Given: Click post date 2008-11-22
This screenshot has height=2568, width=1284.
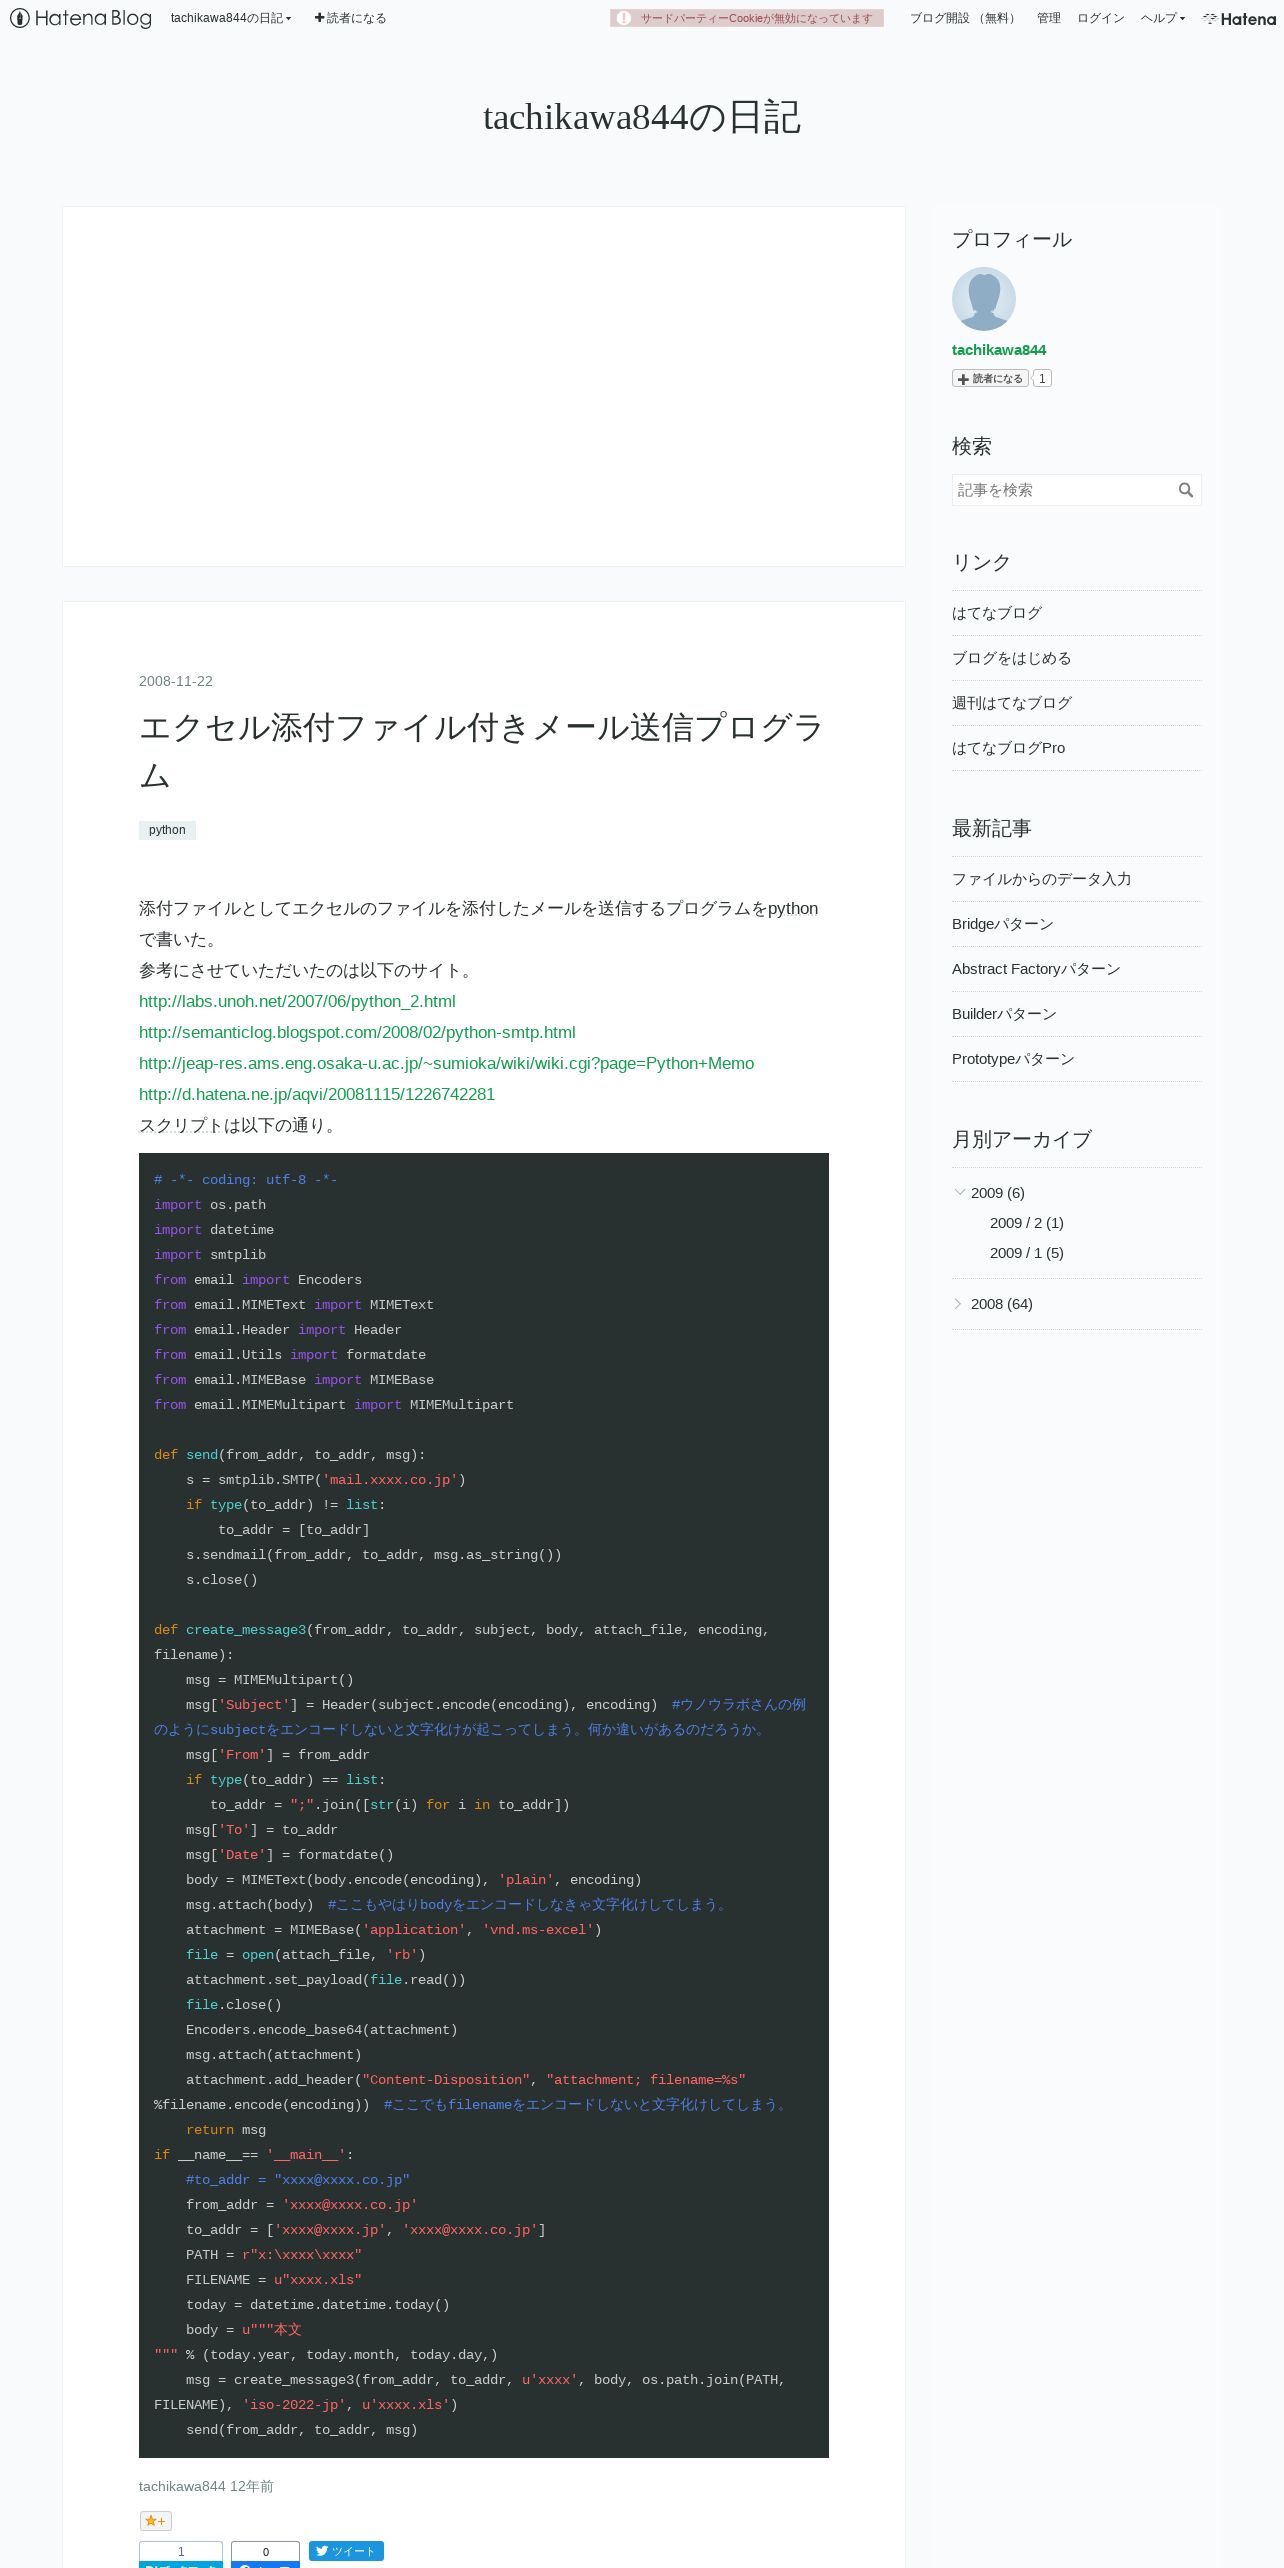Looking at the screenshot, I should click(176, 681).
